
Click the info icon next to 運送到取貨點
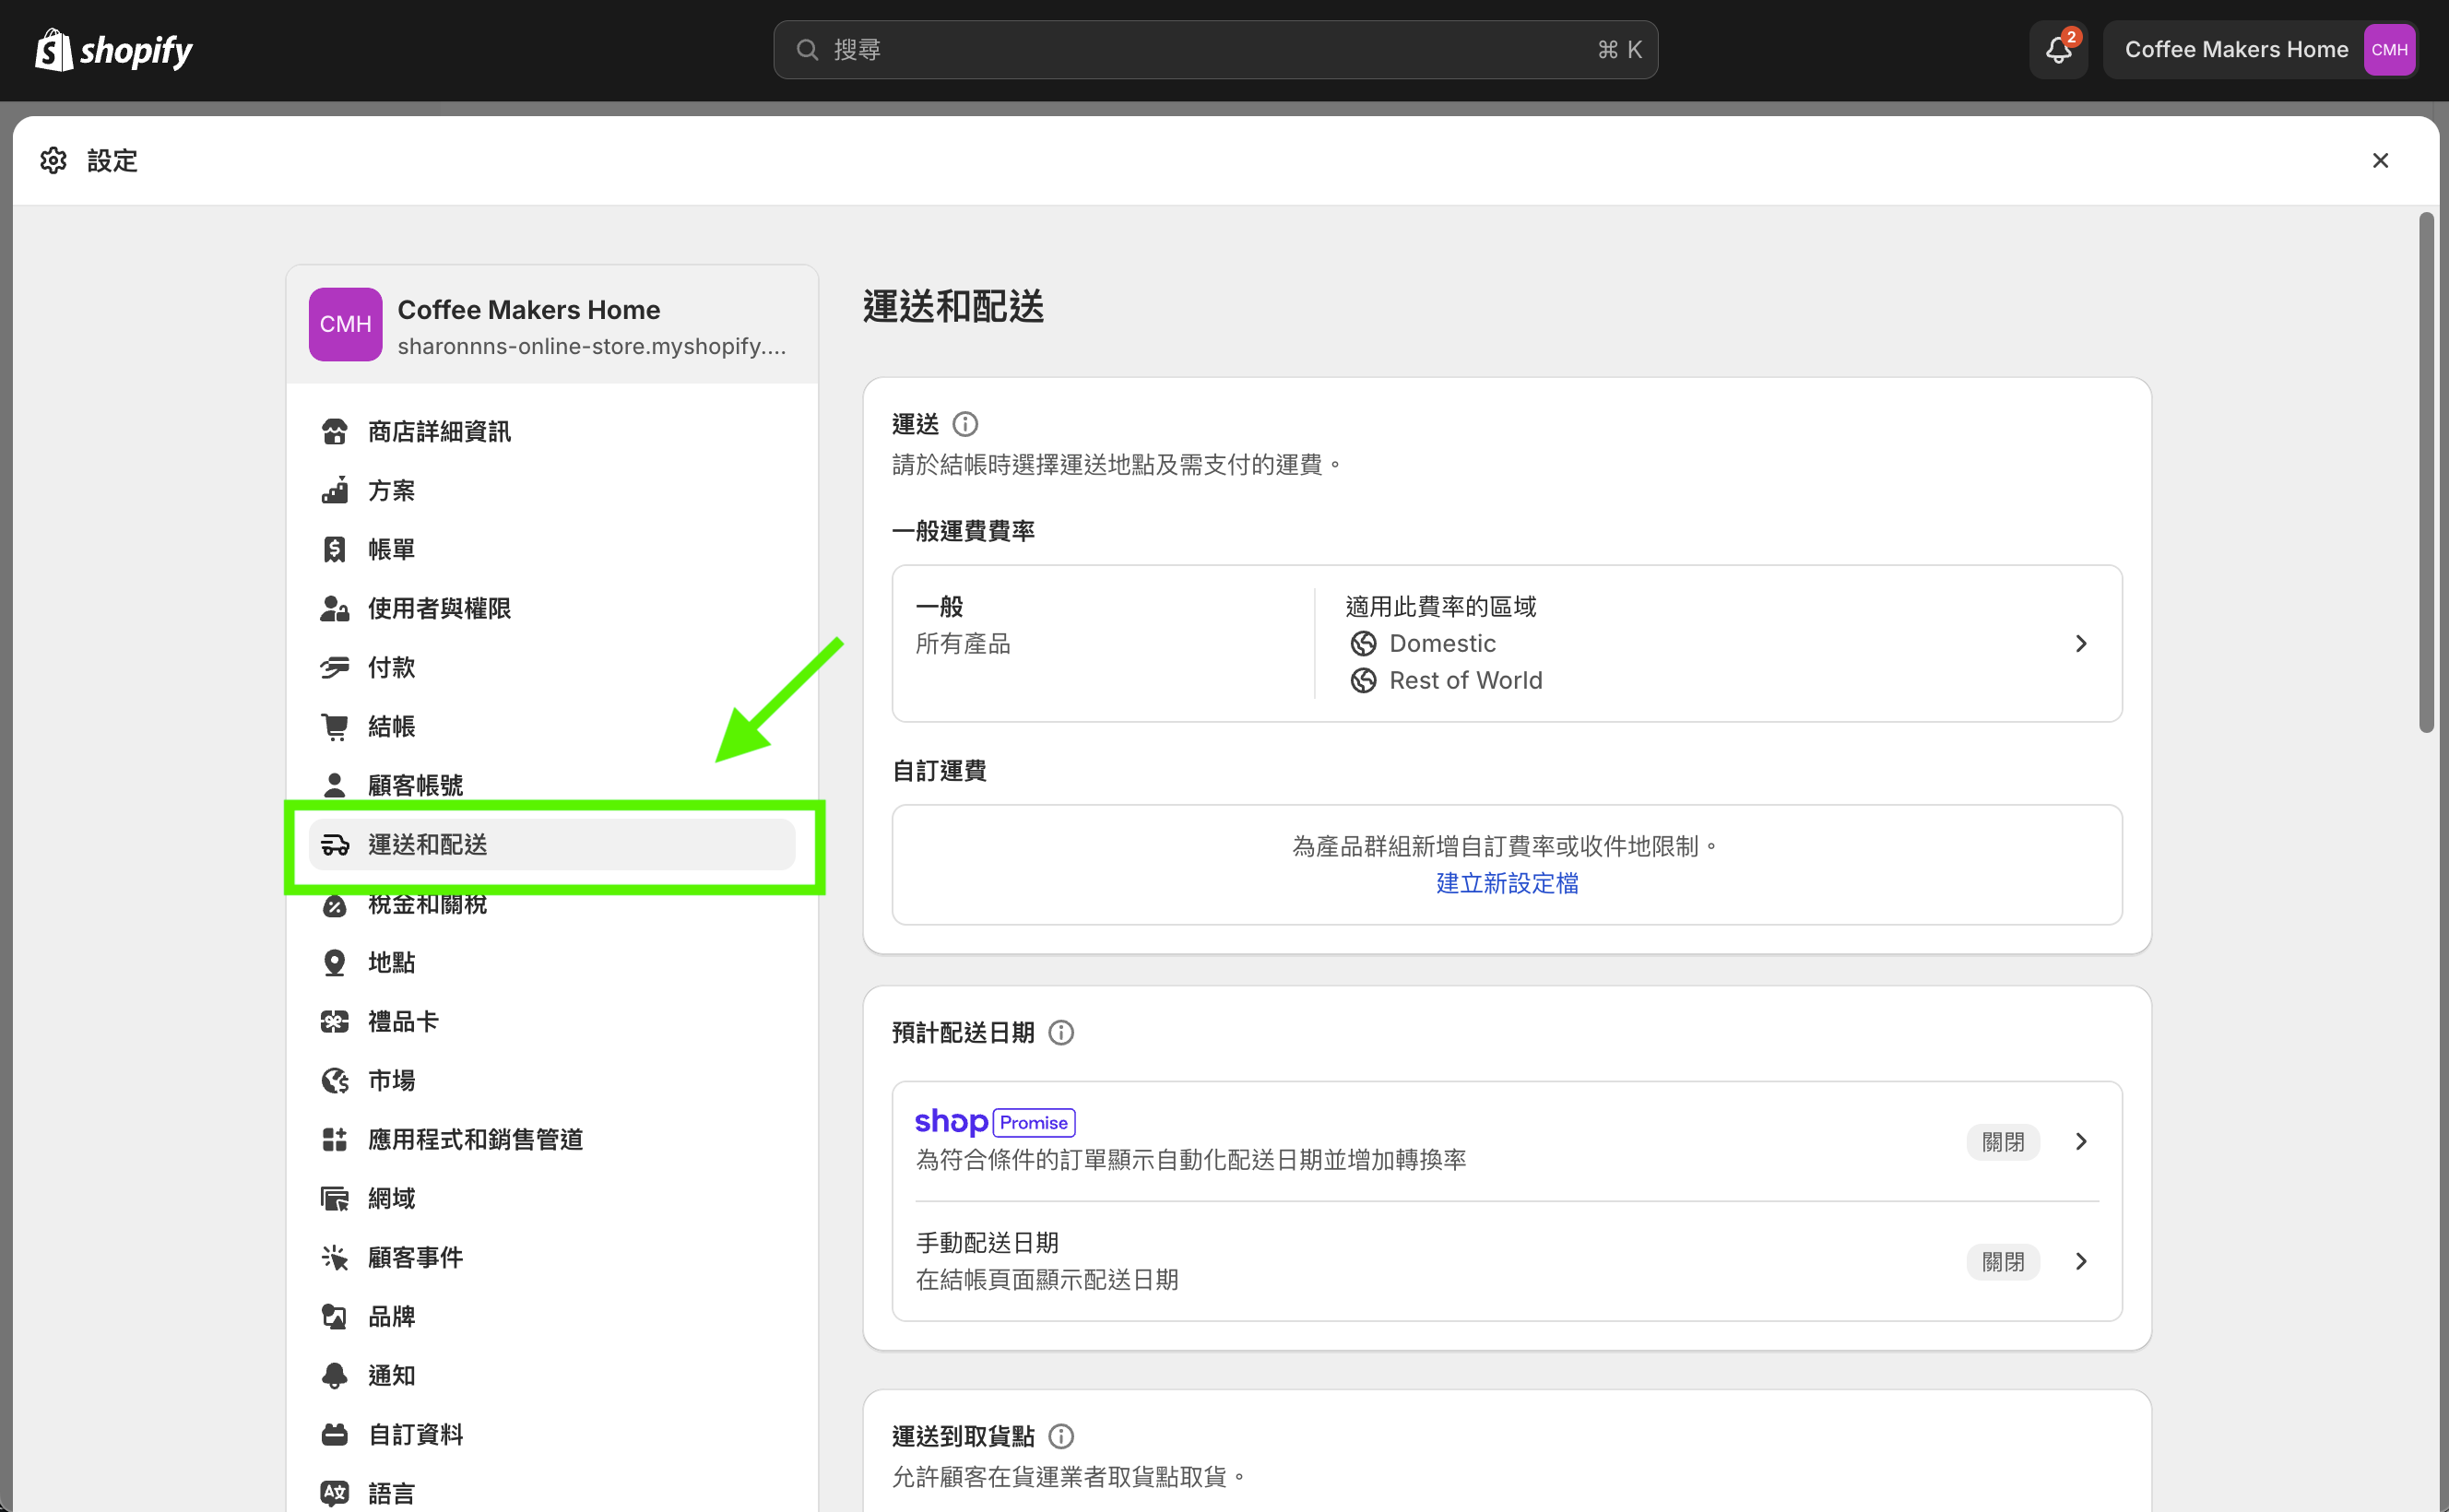pos(1061,1437)
